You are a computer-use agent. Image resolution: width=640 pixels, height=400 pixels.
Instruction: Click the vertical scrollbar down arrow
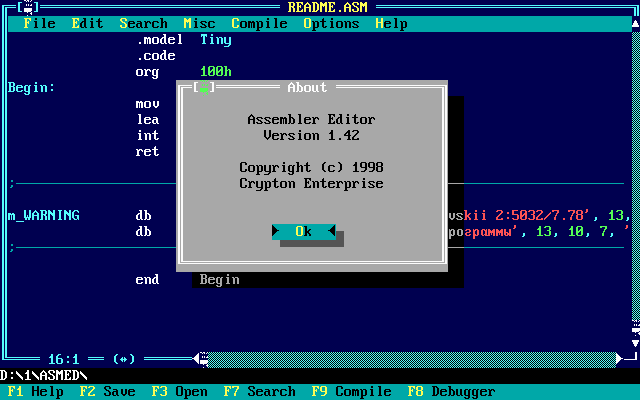coord(636,343)
